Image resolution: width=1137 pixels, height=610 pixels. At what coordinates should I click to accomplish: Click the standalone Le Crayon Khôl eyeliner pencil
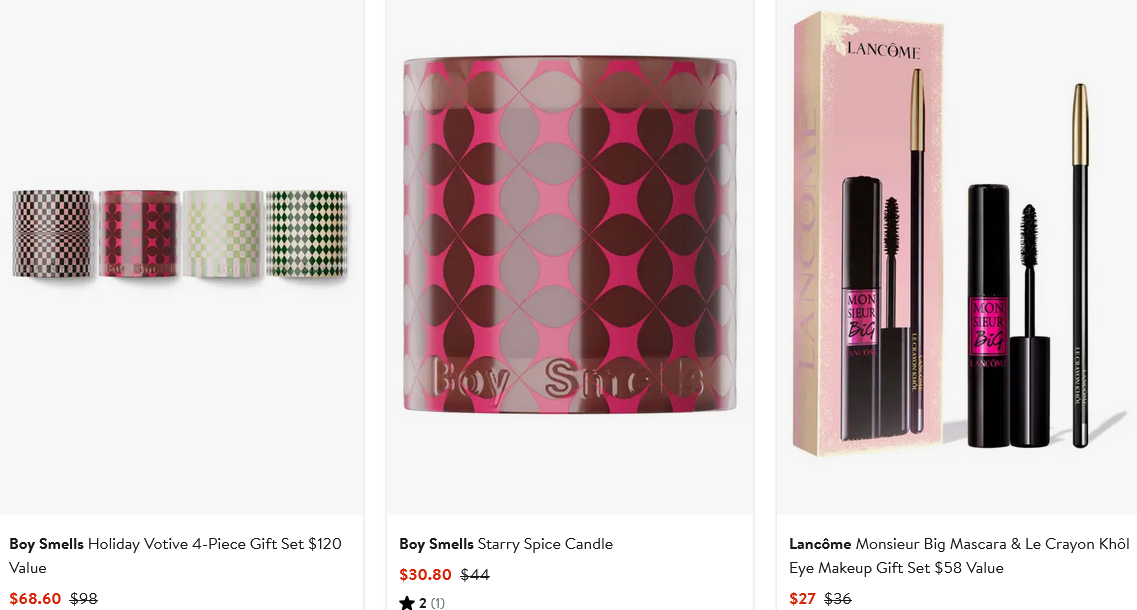[1079, 265]
